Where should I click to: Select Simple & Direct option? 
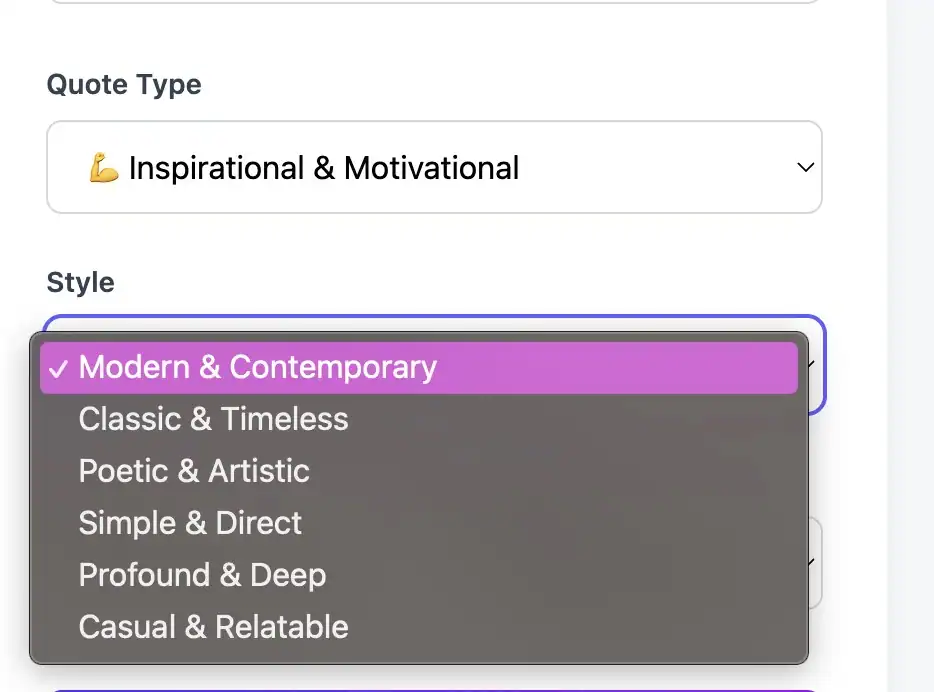(x=190, y=523)
